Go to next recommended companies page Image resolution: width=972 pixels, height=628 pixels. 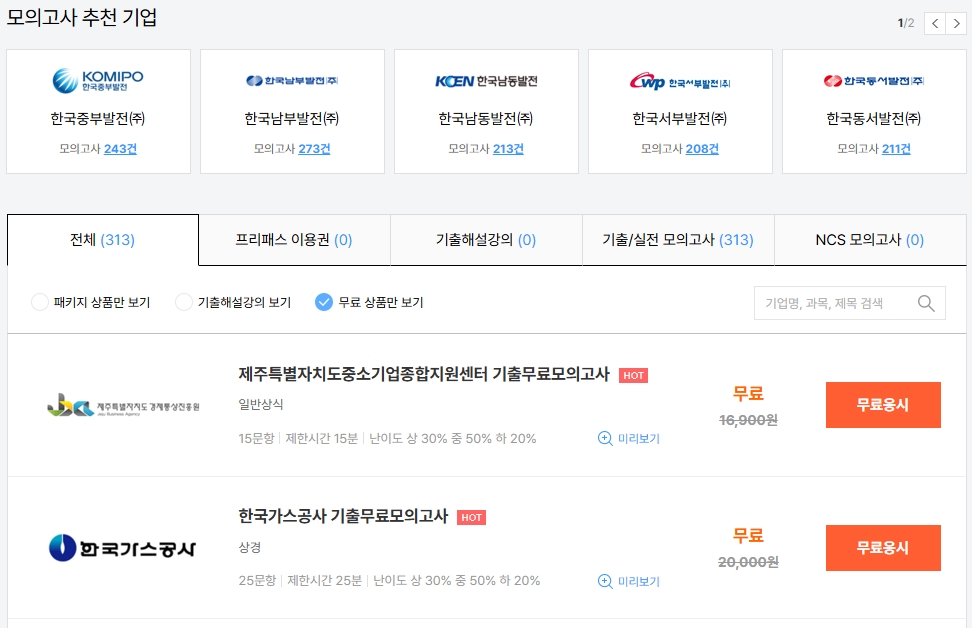(957, 24)
